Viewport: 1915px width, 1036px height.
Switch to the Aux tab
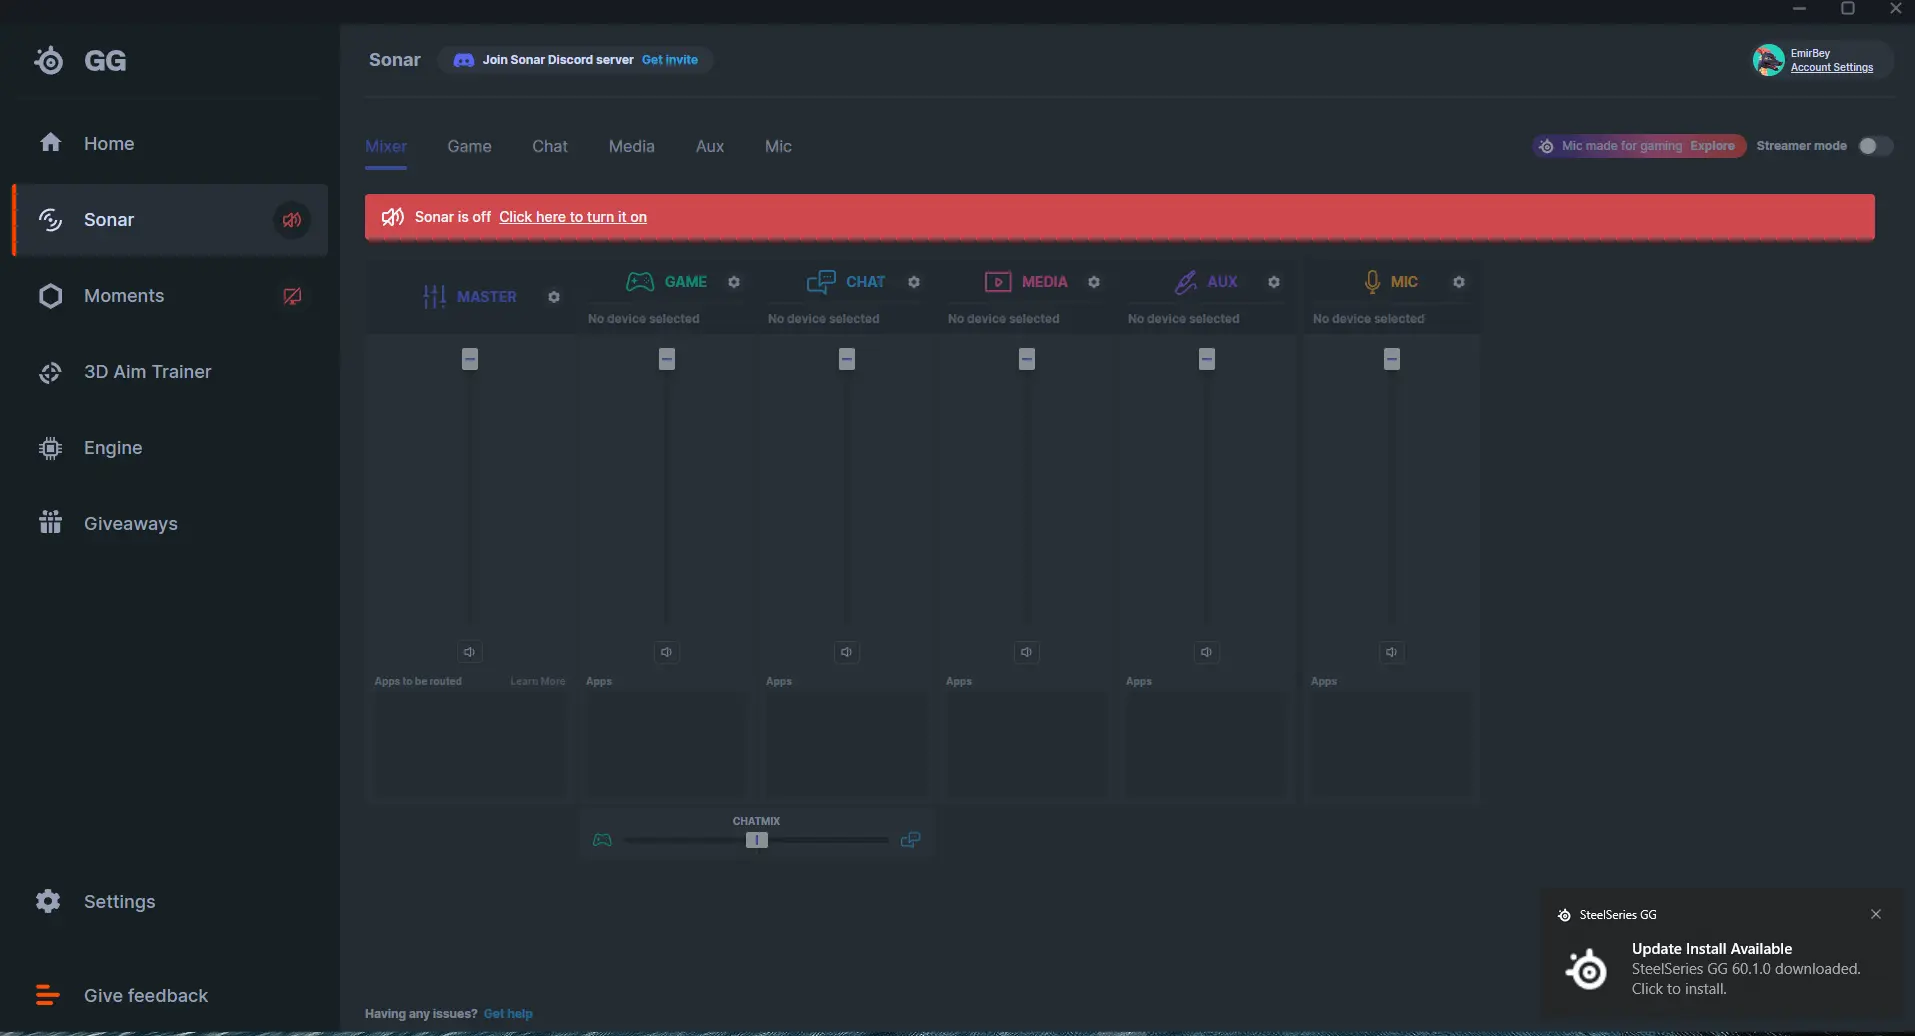710,147
